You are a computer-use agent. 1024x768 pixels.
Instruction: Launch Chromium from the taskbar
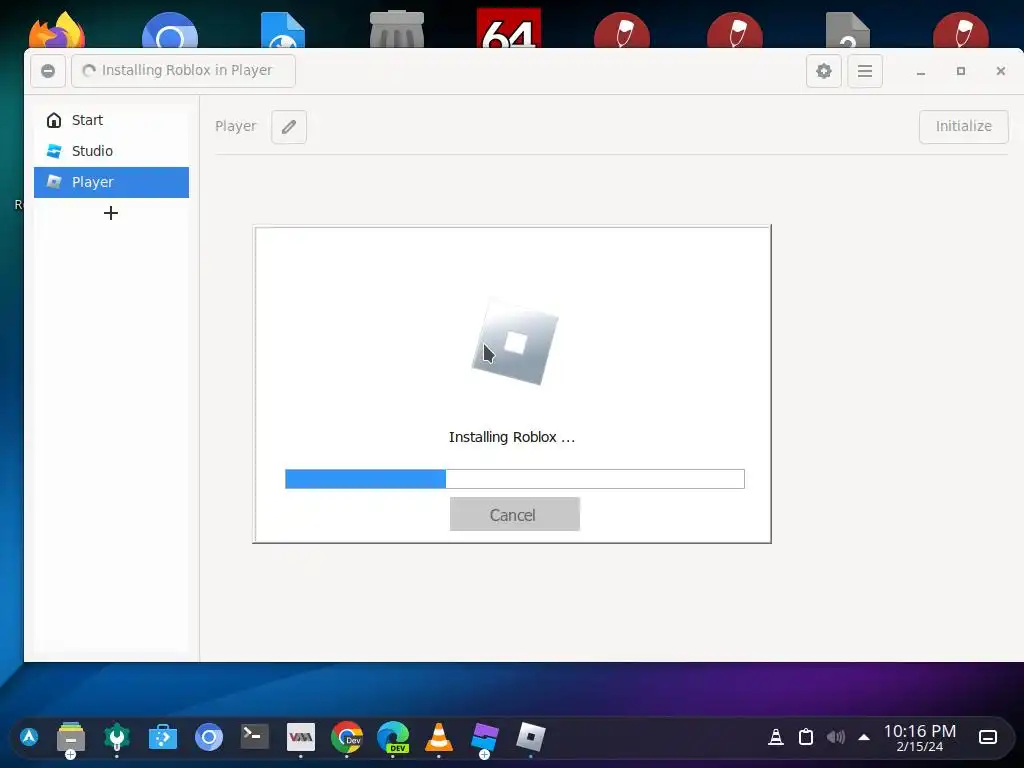[209, 738]
